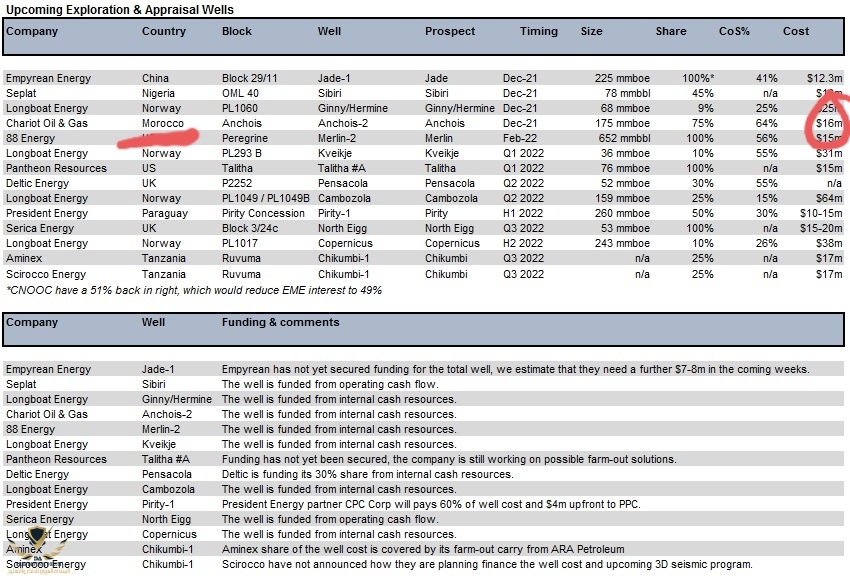Select the 'OML 40' block cell
This screenshot has height=576, width=850.
240,93
